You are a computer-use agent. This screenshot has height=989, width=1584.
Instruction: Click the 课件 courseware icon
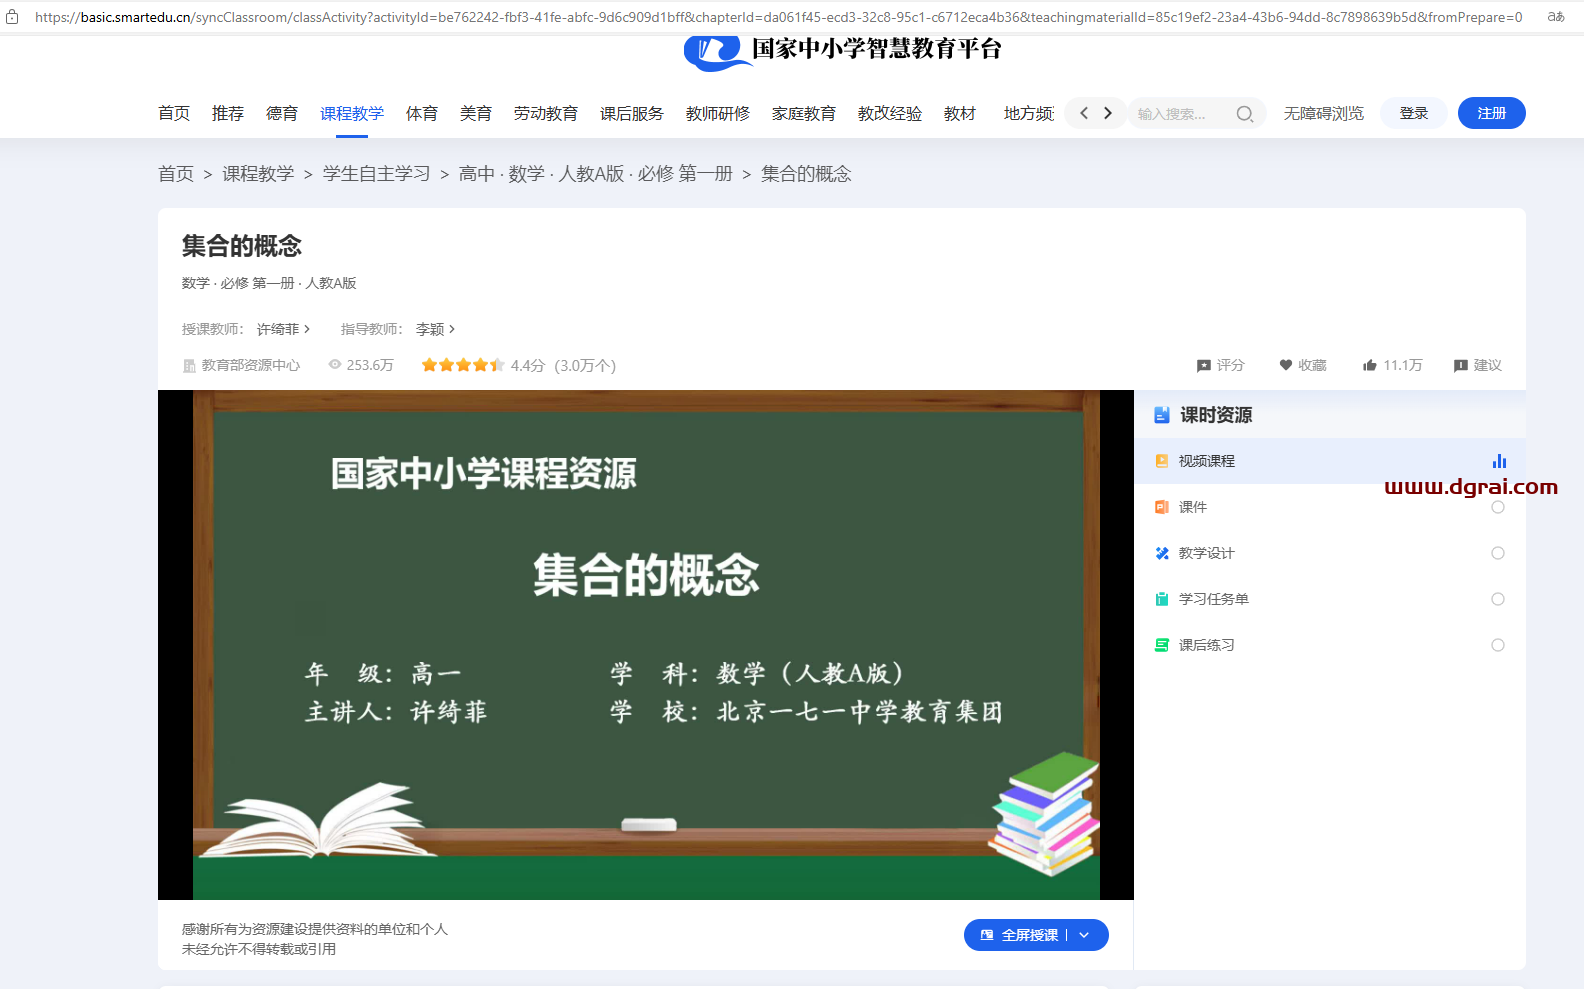click(1162, 507)
